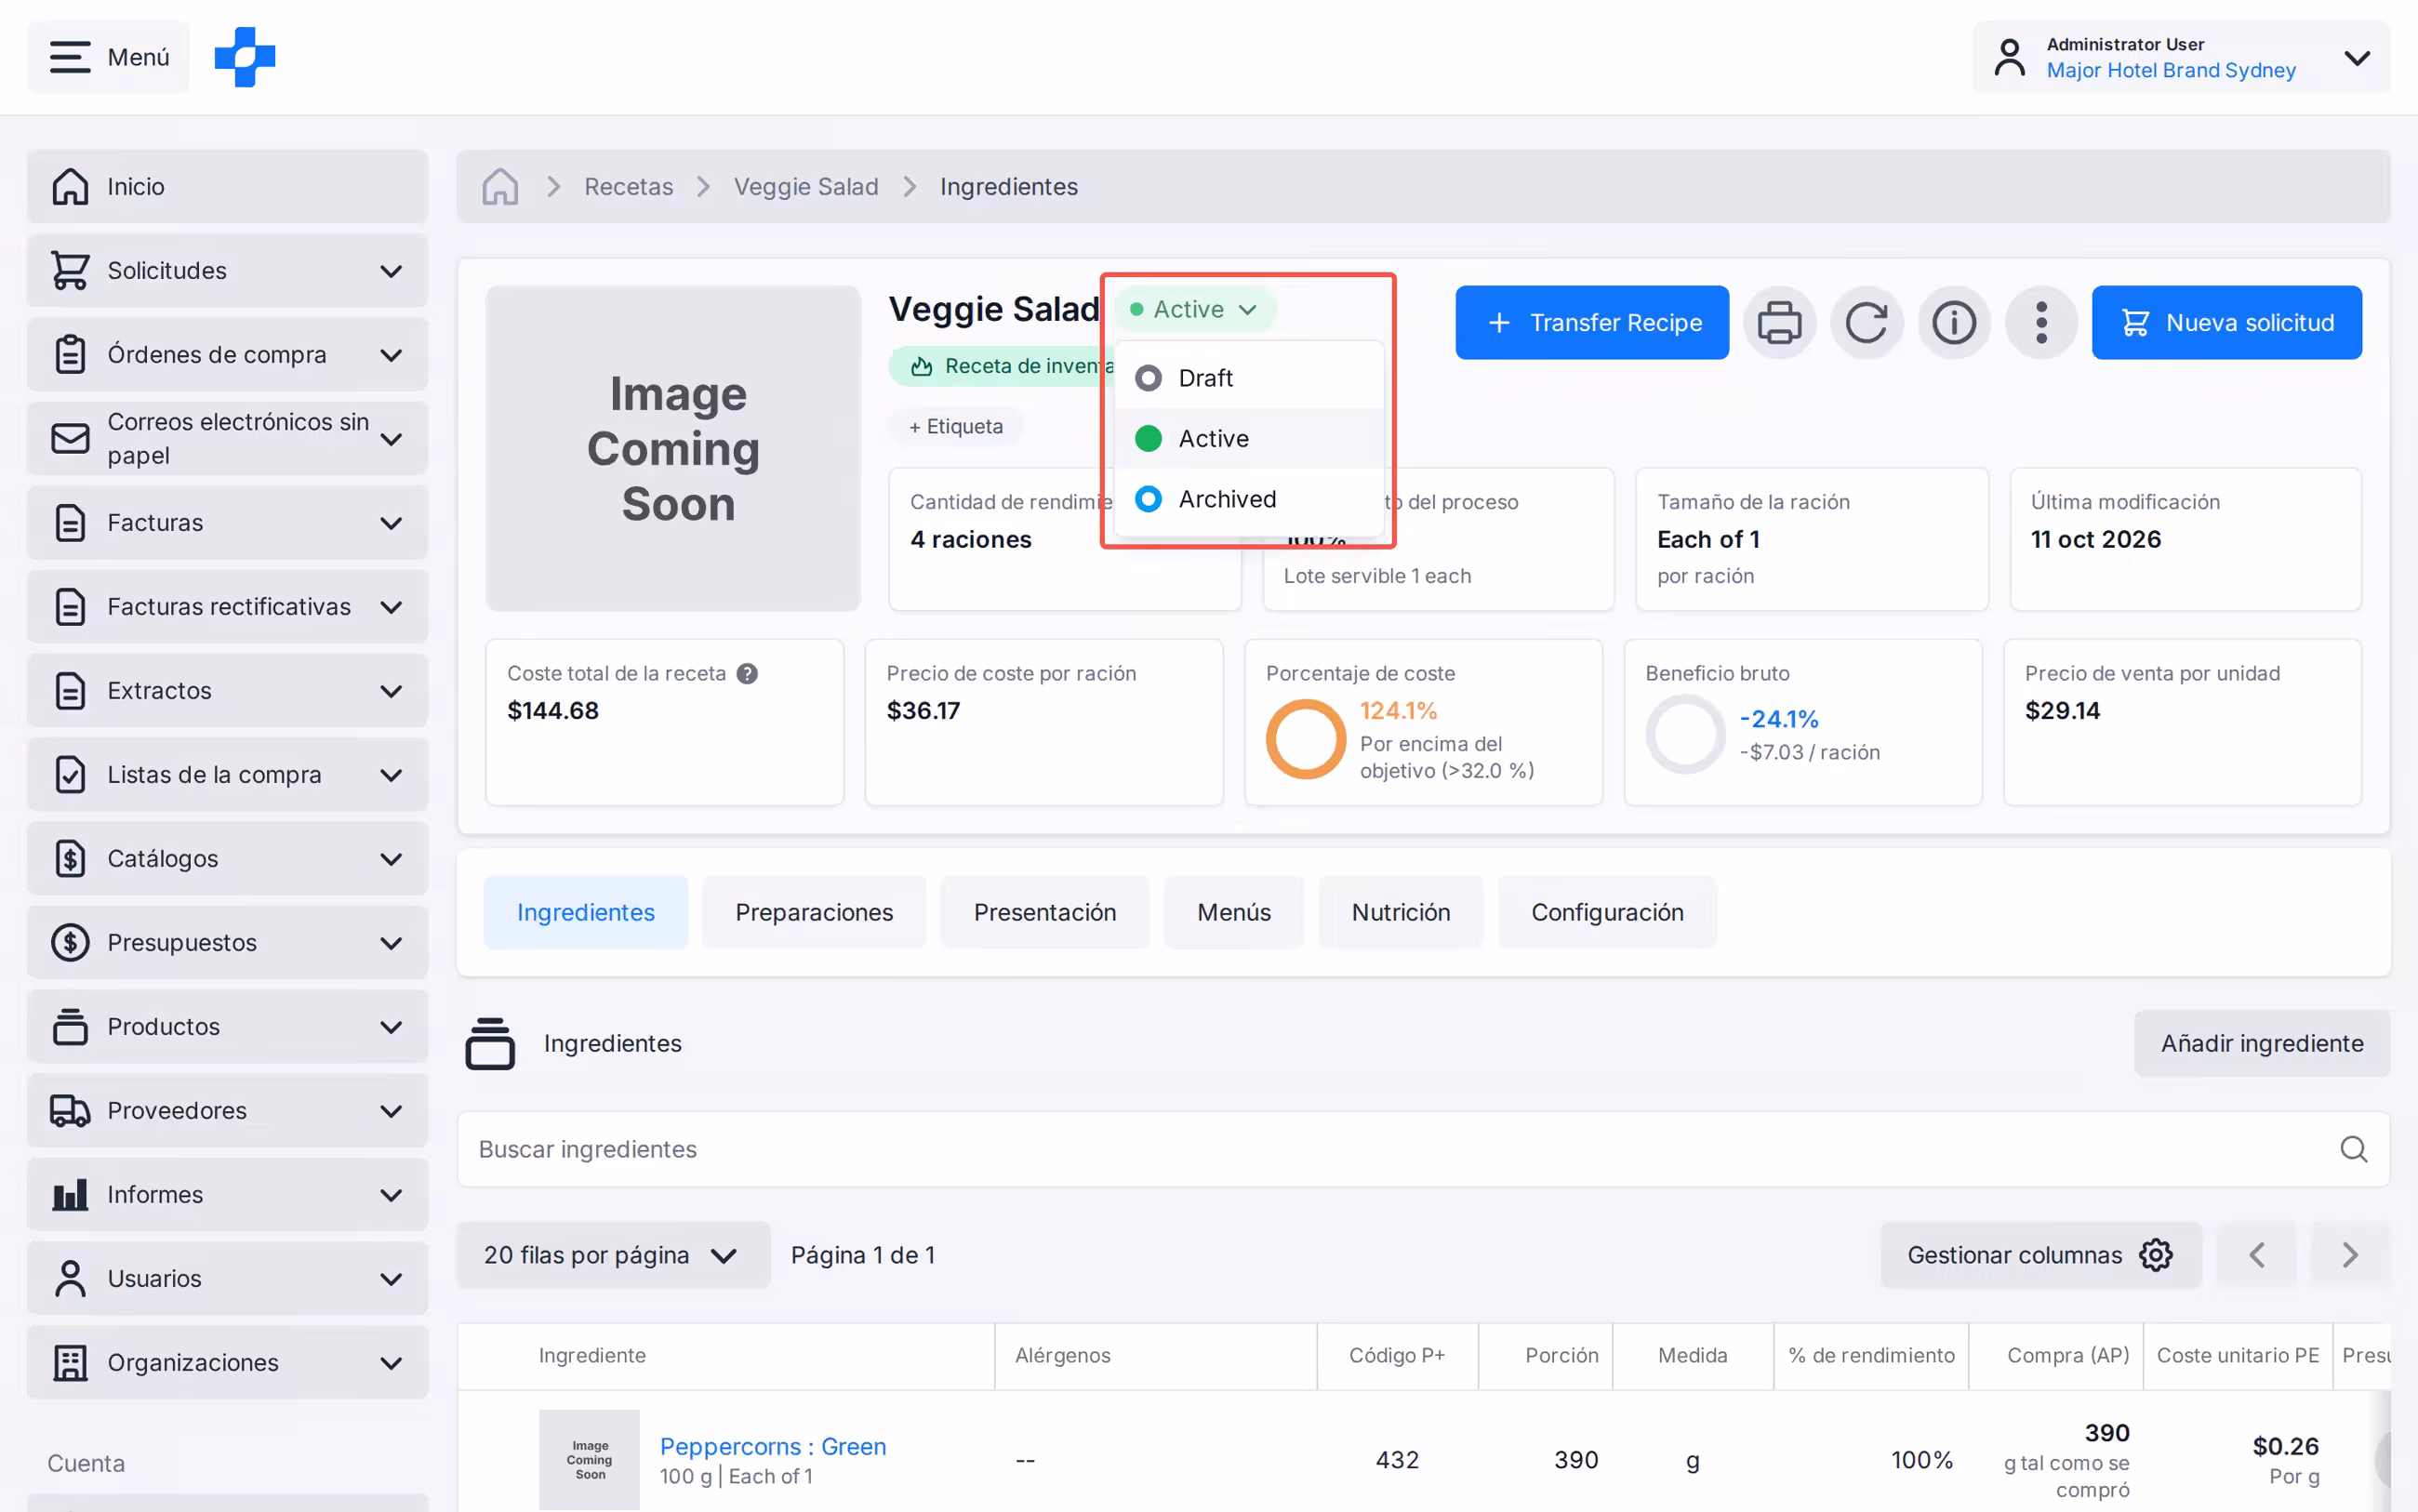Click the Presupuestos dollar coin icon
Image resolution: width=2418 pixels, height=1512 pixels.
click(70, 942)
